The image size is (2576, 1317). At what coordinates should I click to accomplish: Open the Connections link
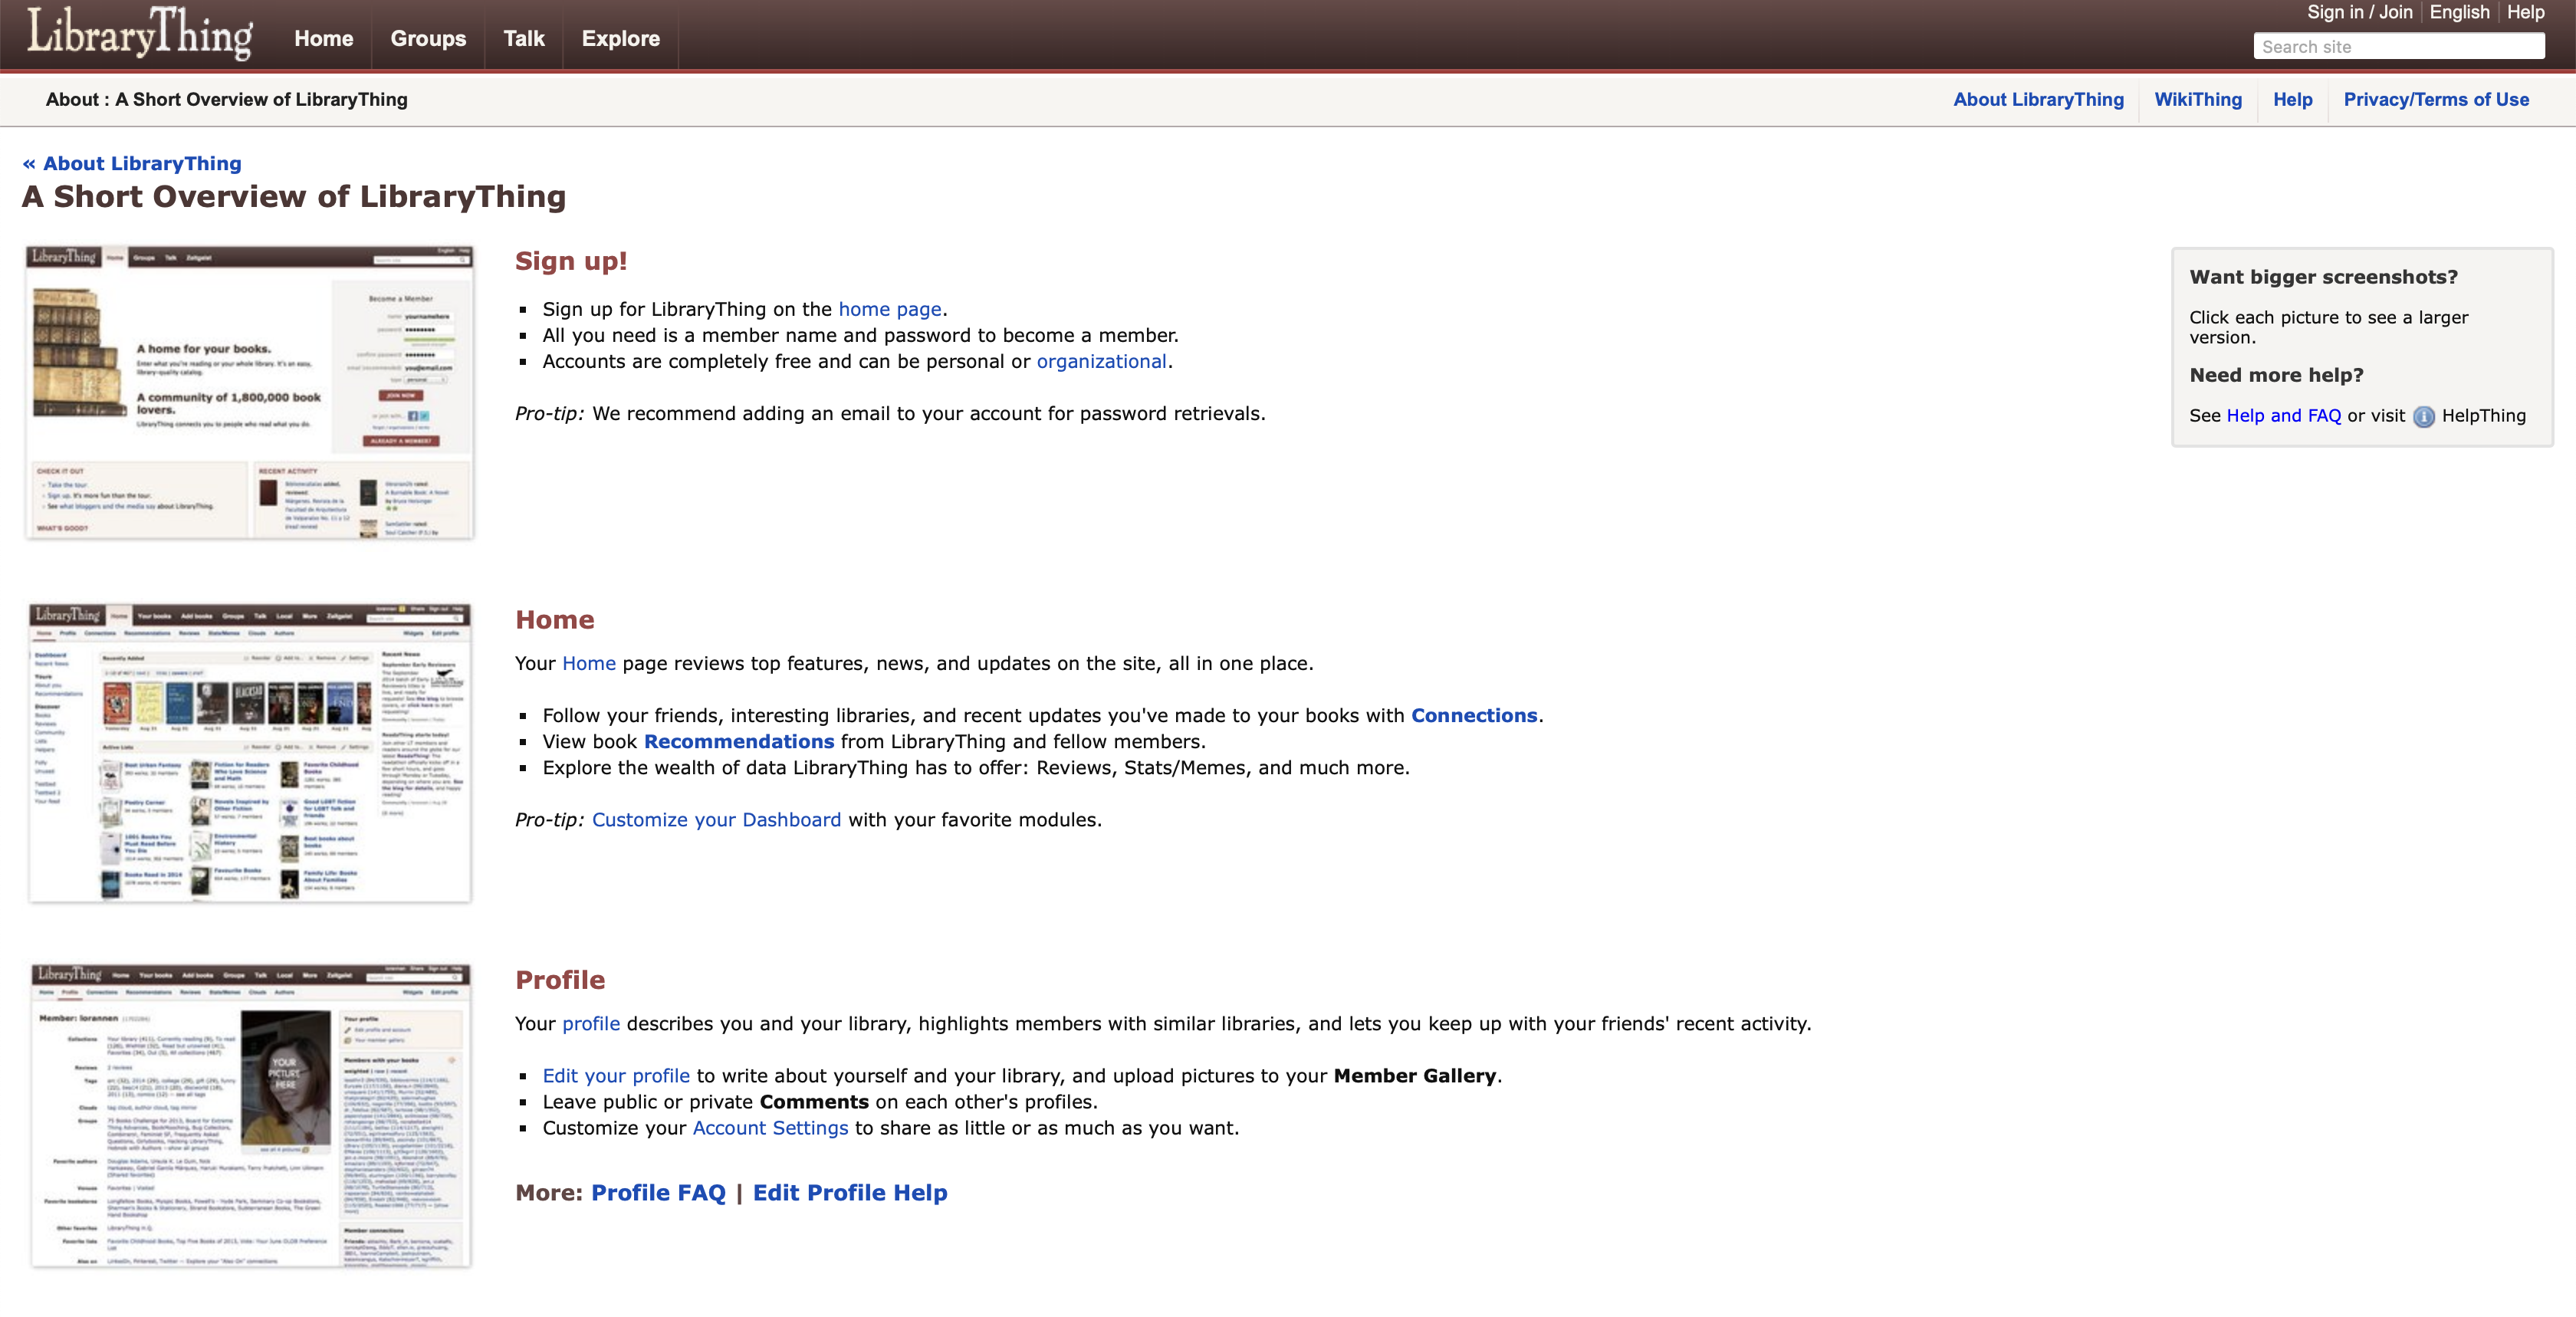click(1474, 716)
